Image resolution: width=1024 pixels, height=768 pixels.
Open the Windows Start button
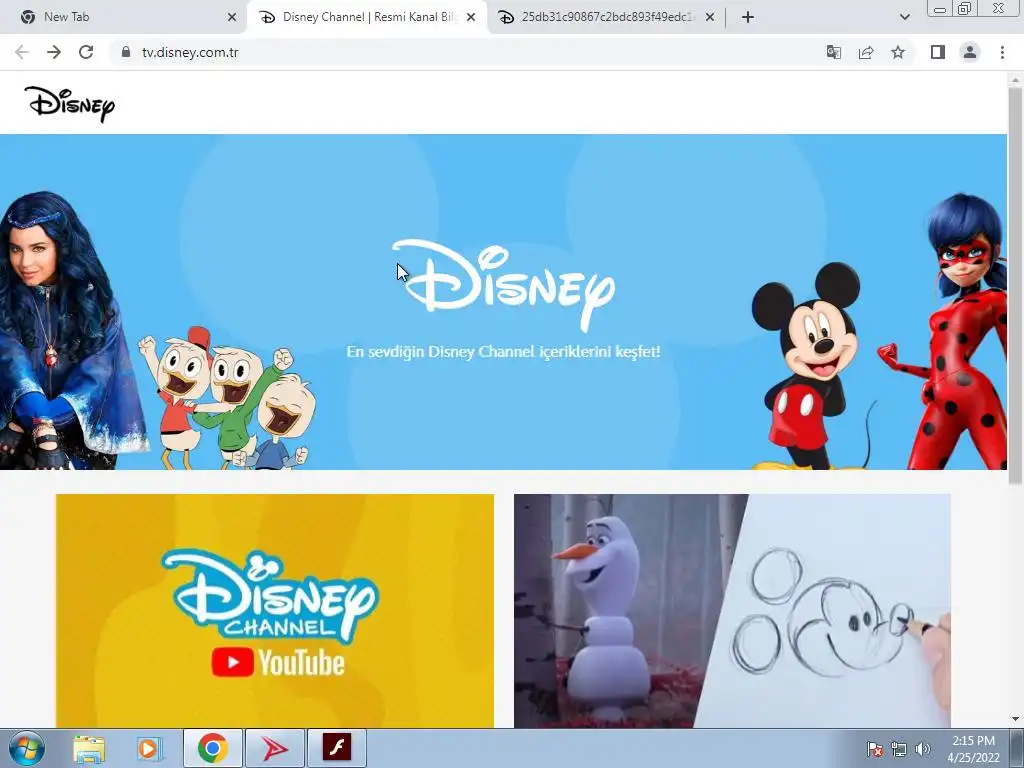[x=26, y=748]
